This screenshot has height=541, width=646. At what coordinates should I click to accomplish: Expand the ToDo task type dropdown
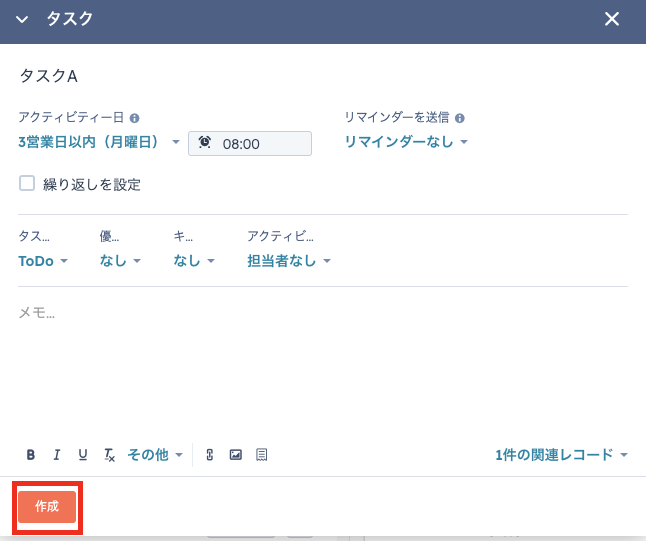(x=43, y=261)
